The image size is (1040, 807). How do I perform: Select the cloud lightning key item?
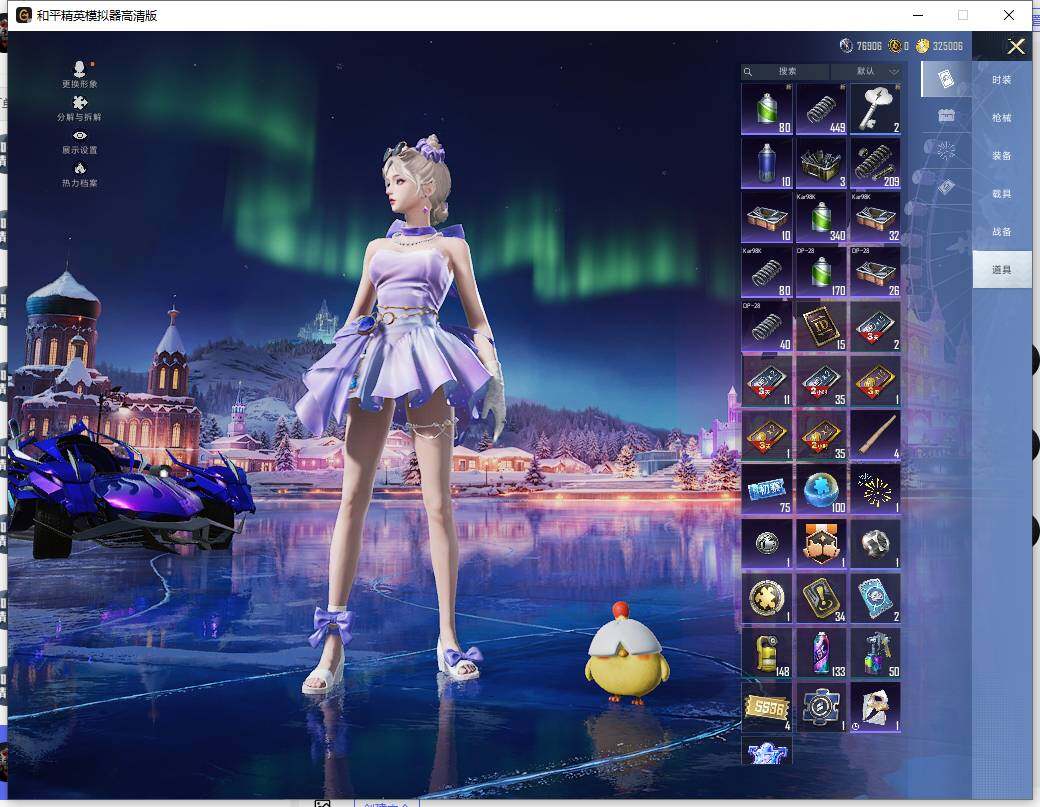tap(876, 109)
